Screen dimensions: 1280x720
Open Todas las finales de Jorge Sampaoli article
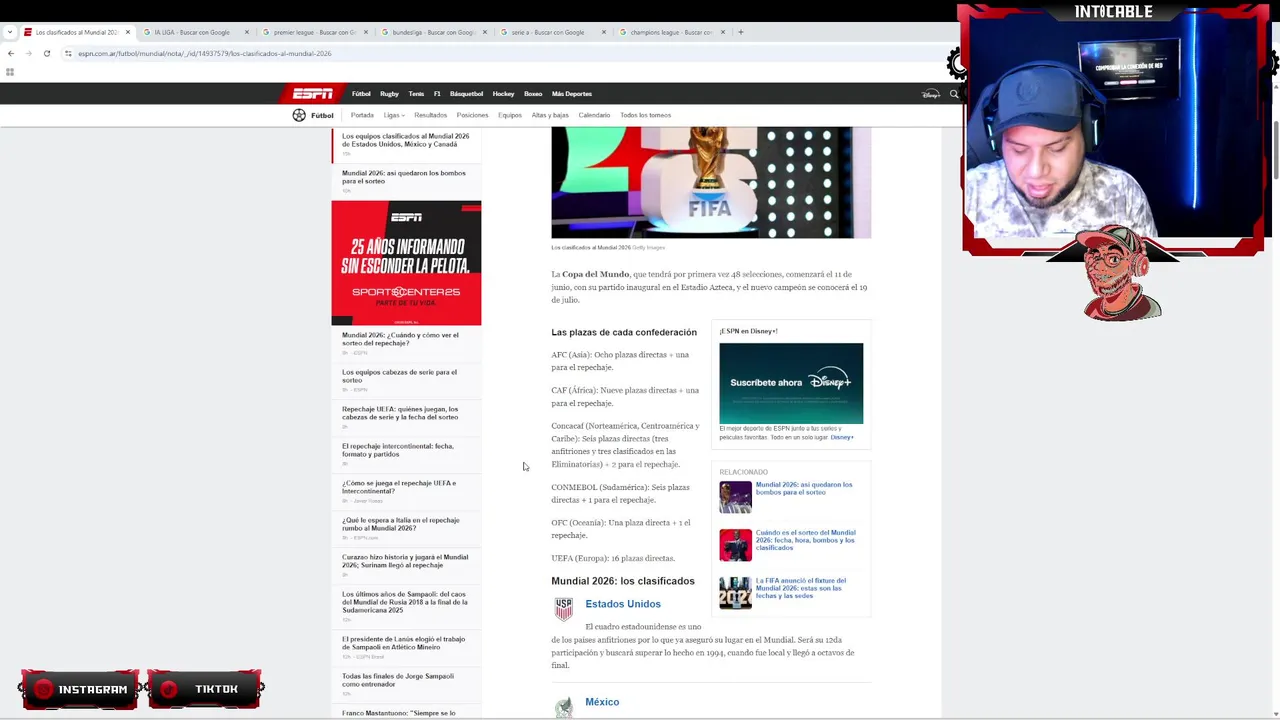tap(398, 680)
